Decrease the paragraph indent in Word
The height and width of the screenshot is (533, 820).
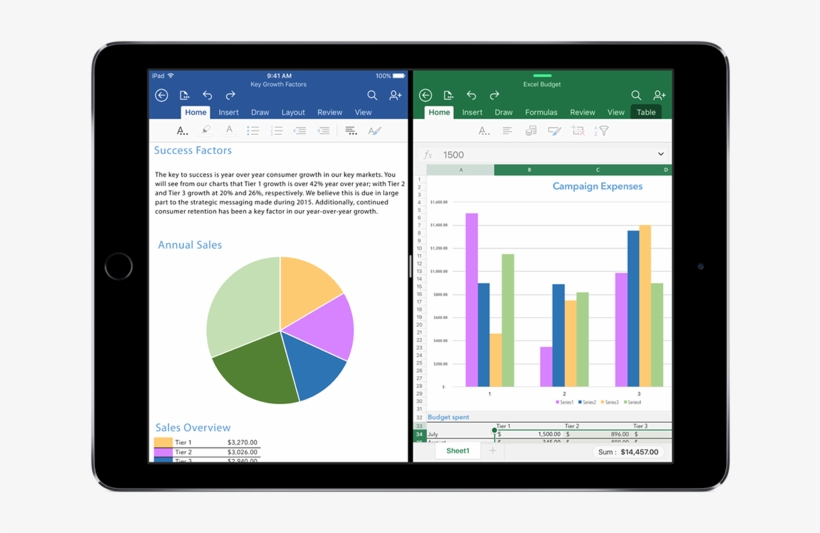(x=300, y=131)
